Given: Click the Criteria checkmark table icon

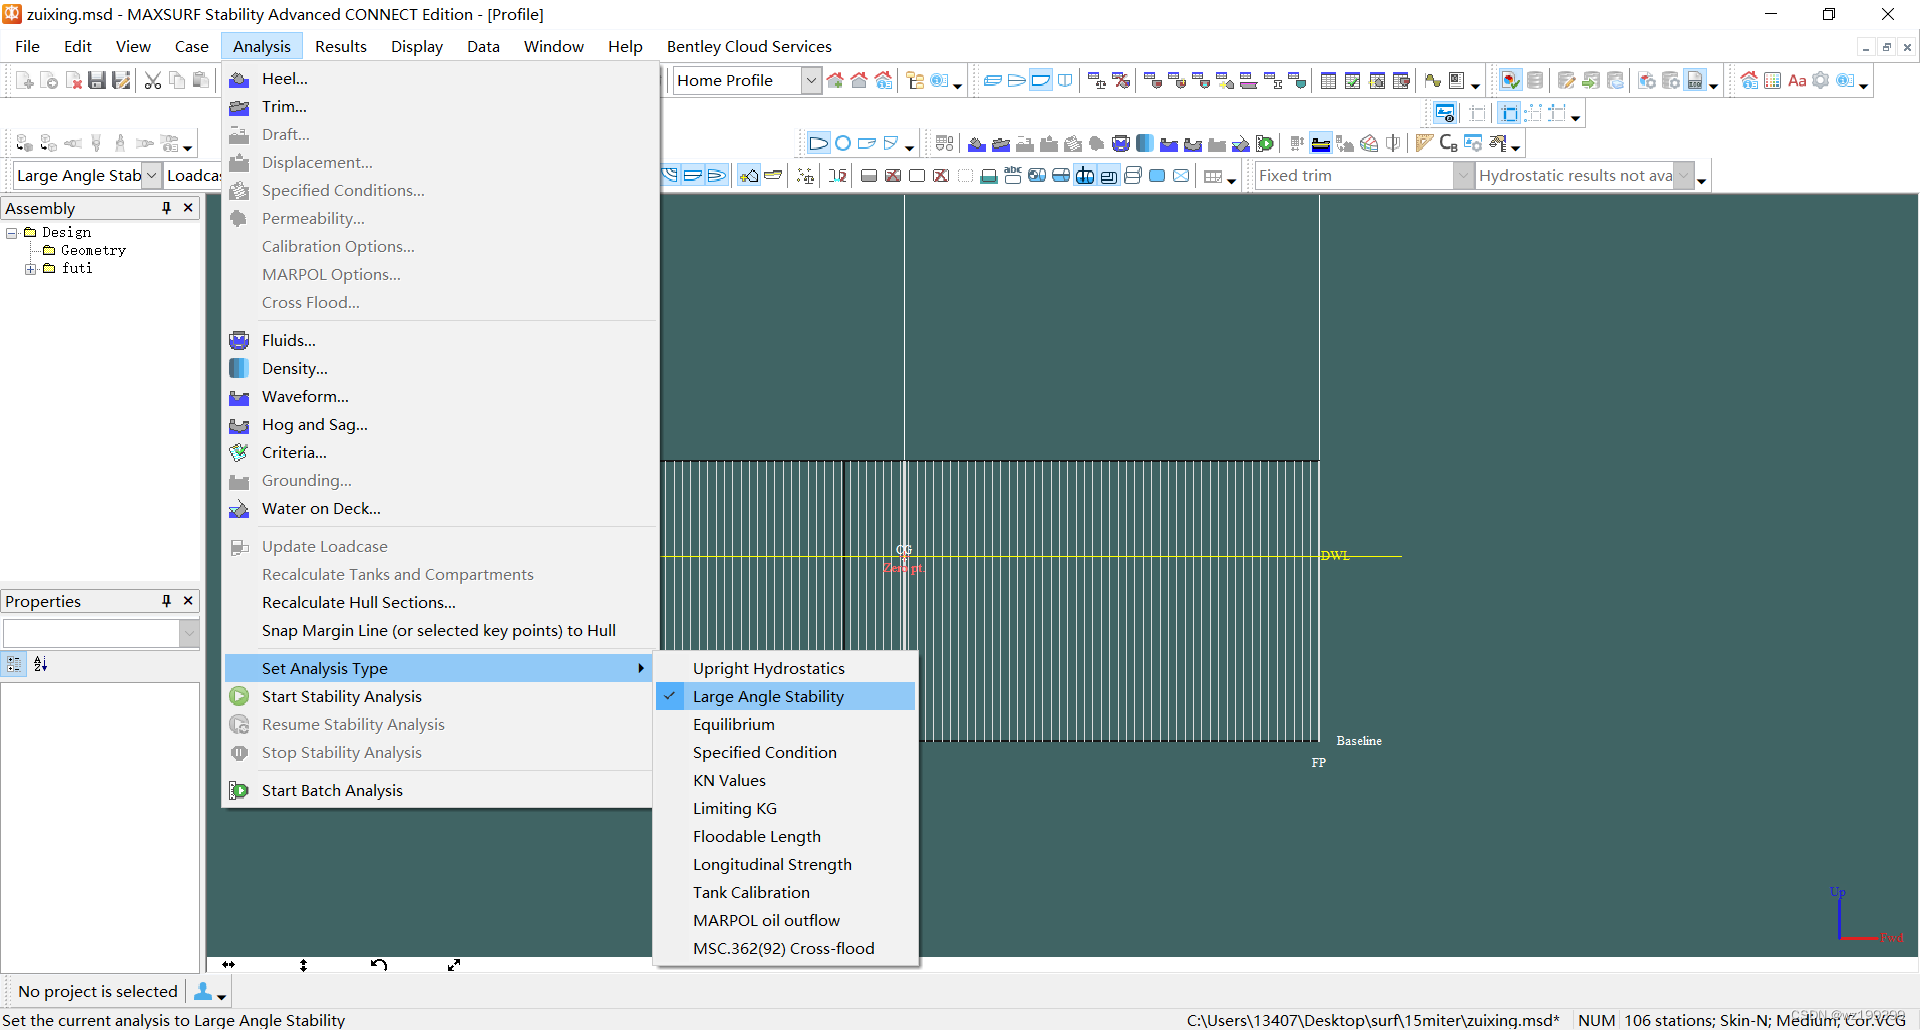Looking at the screenshot, I should (1353, 81).
